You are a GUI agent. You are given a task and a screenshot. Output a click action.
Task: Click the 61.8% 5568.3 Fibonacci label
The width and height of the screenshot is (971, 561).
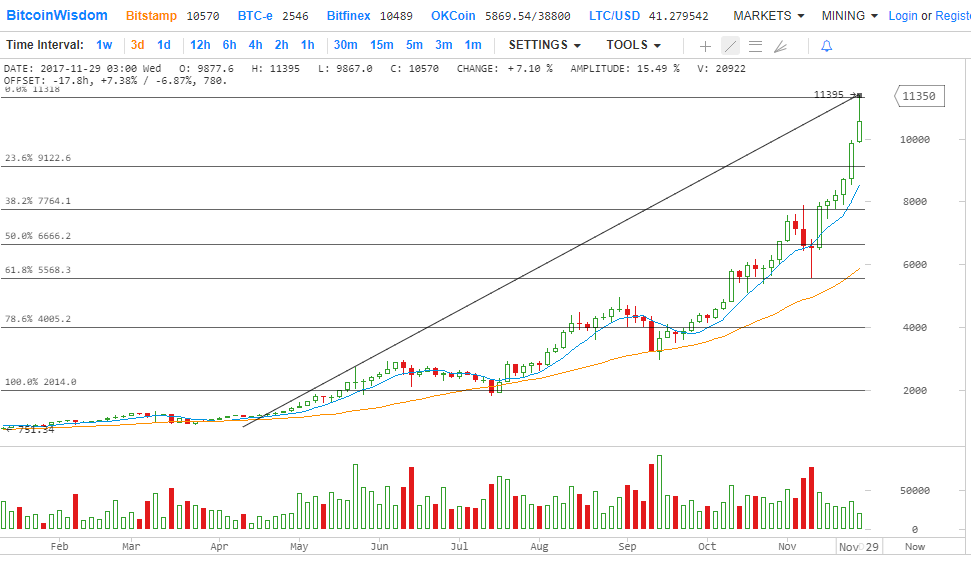(x=38, y=270)
